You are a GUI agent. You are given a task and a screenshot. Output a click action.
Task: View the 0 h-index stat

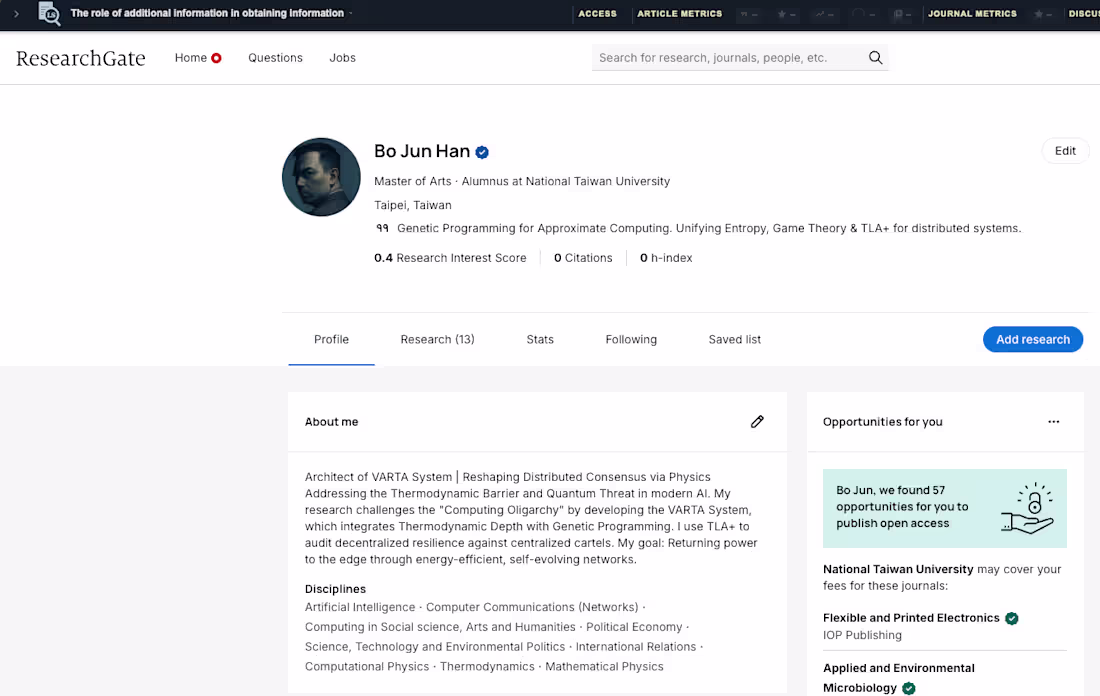pos(666,257)
